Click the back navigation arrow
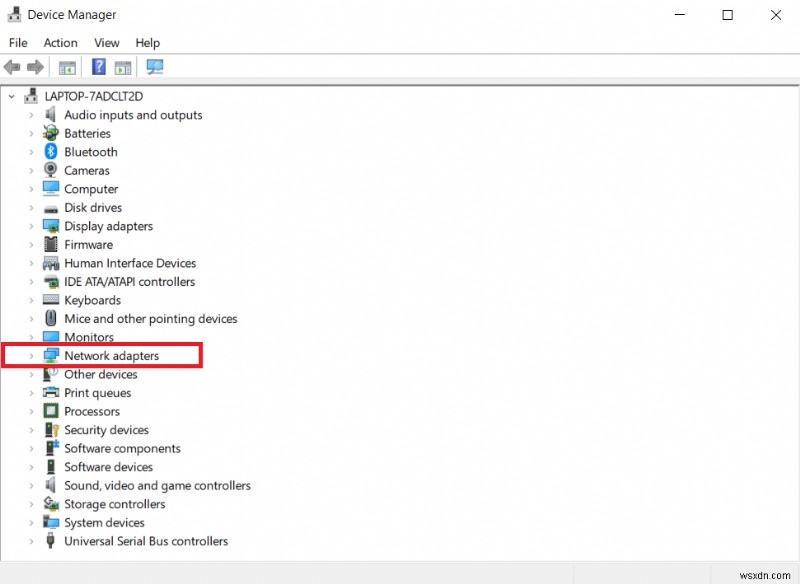The width and height of the screenshot is (800, 584). tap(11, 67)
